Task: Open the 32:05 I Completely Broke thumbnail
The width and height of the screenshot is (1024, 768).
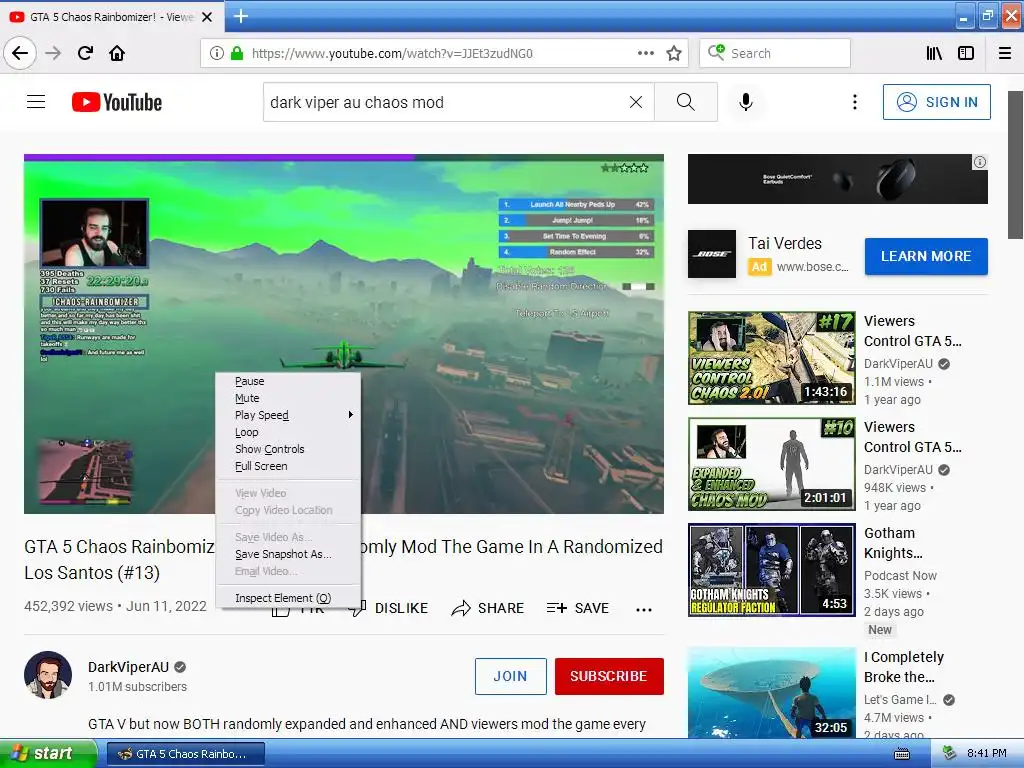Action: [771, 692]
